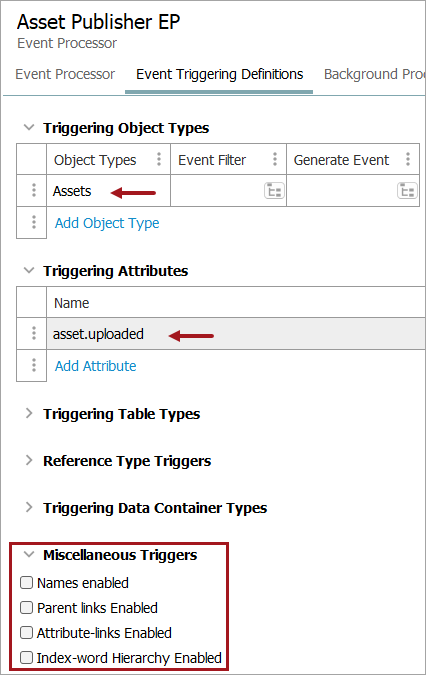
Task: Enable the Names enabled checkbox
Action: click(27, 582)
